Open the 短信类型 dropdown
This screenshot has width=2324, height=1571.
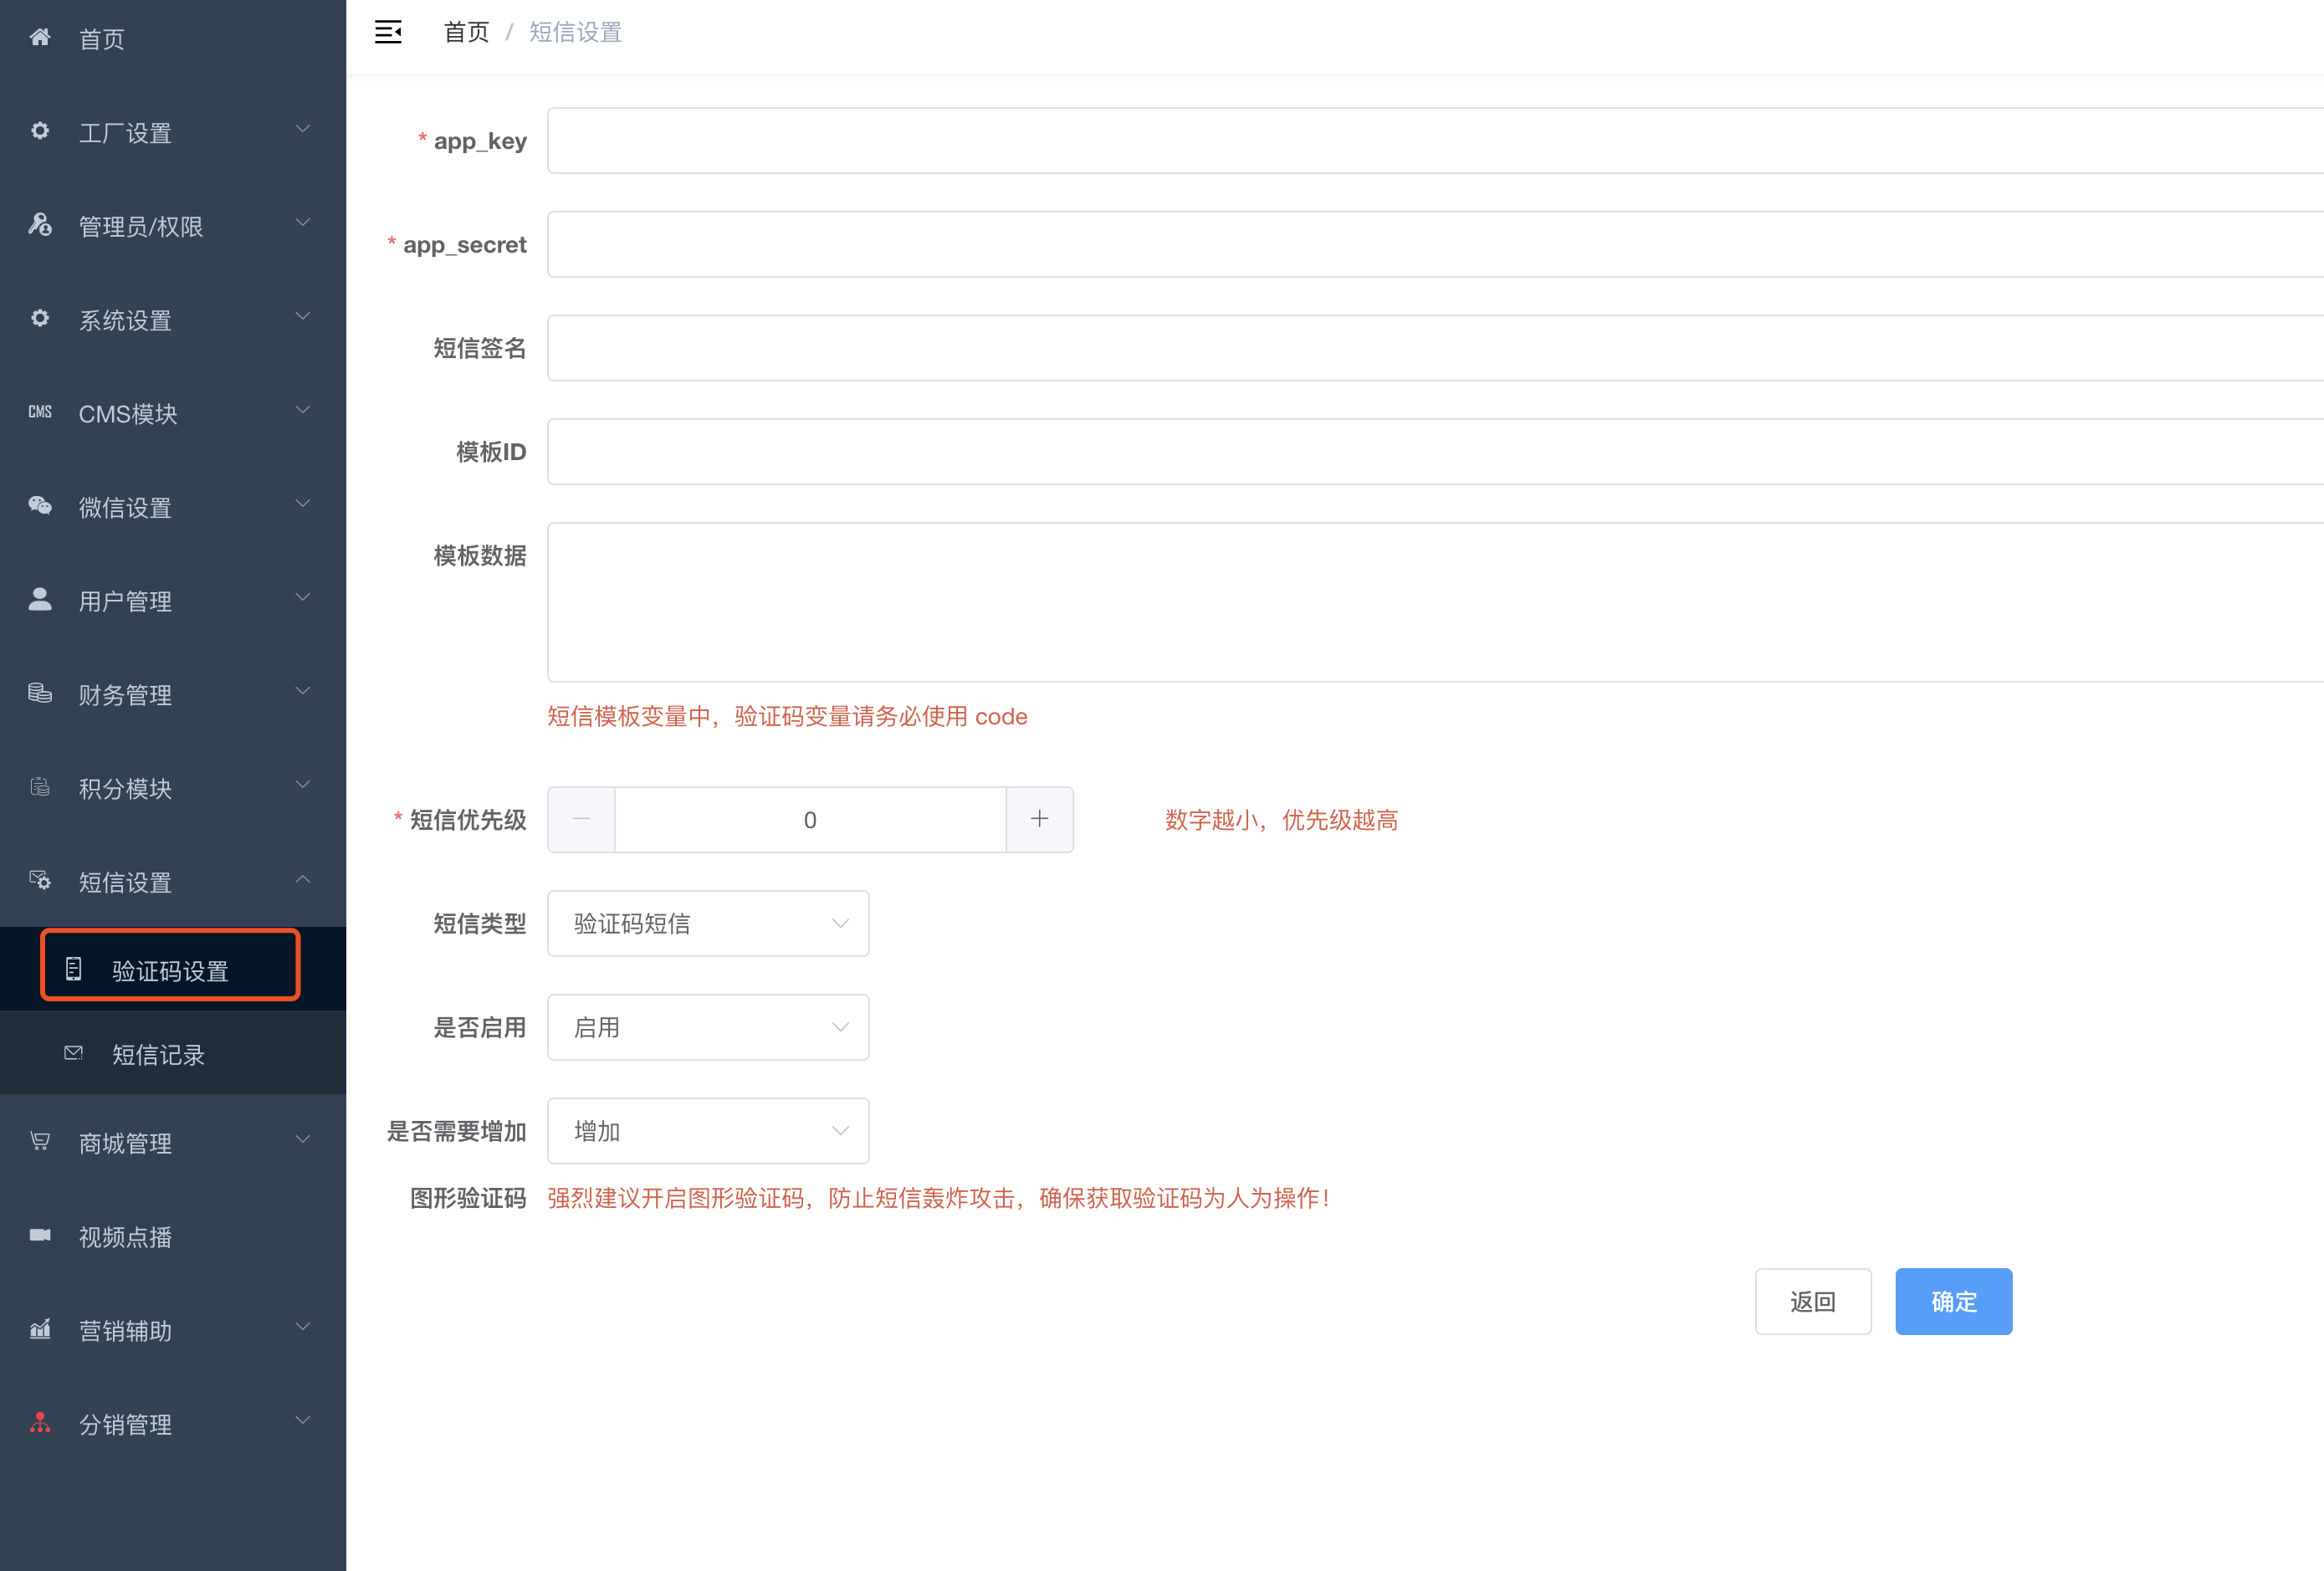pyautogui.click(x=708, y=924)
